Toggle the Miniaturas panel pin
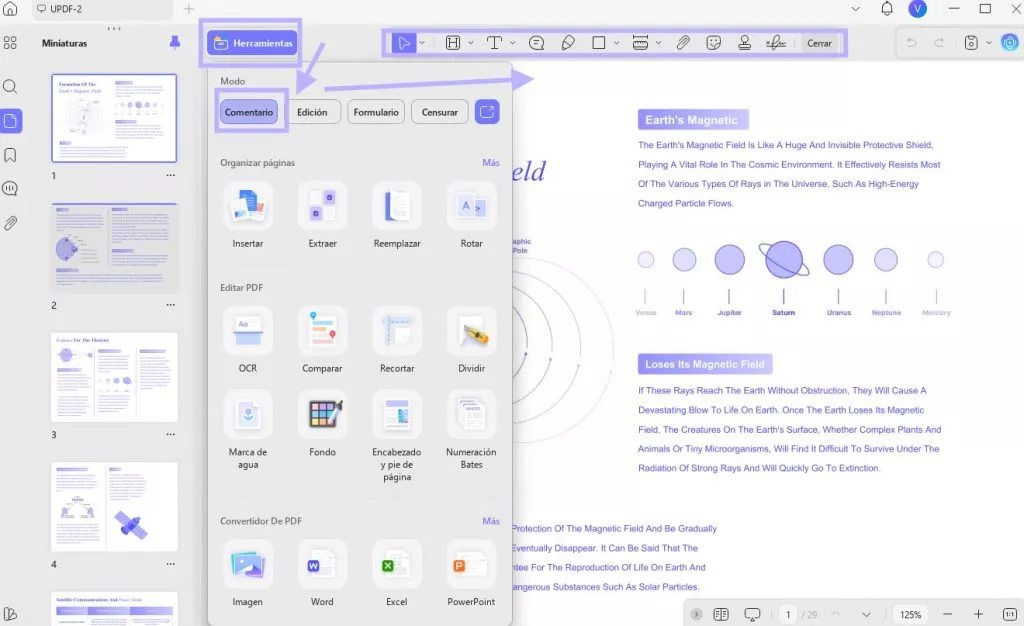The image size is (1024, 626). tap(174, 42)
